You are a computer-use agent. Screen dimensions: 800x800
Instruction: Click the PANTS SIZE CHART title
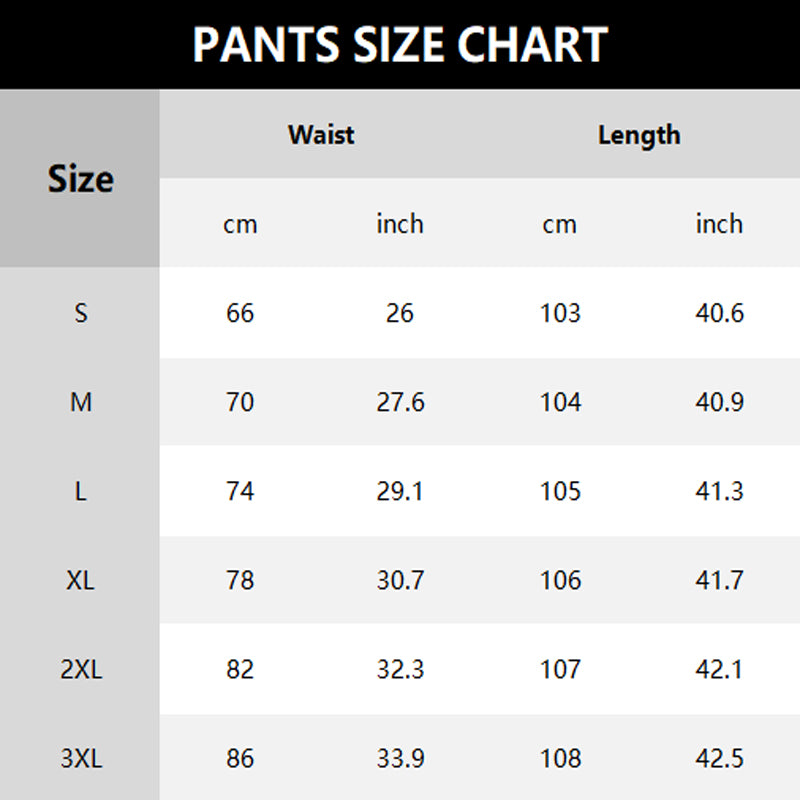[400, 45]
